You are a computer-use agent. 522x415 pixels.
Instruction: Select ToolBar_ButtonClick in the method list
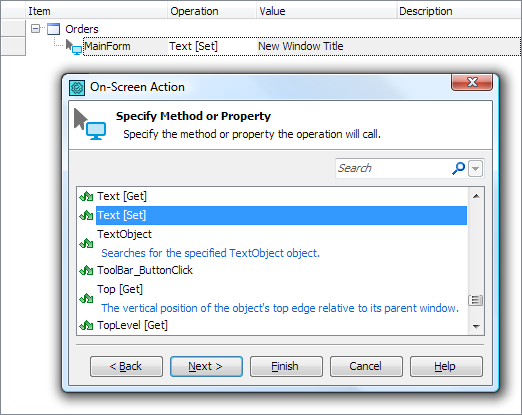click(x=145, y=270)
